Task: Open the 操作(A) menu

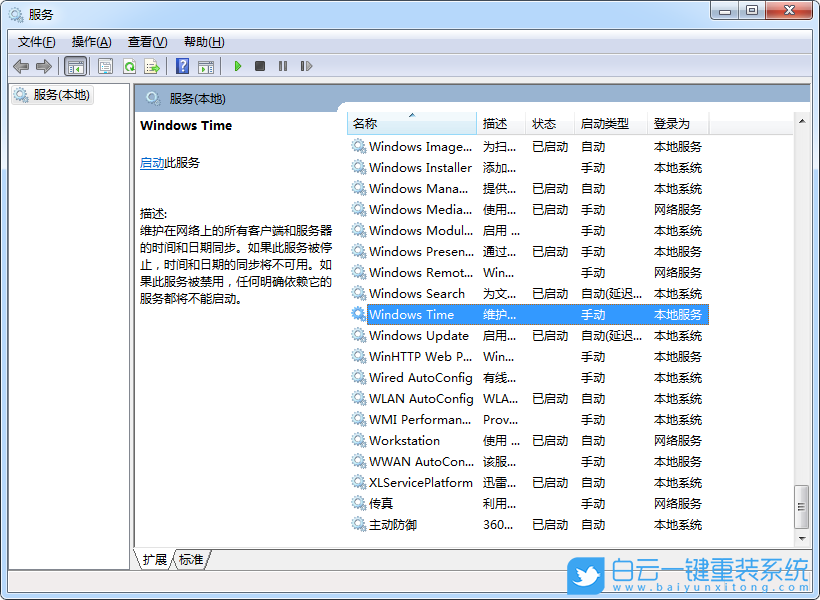Action: (91, 41)
